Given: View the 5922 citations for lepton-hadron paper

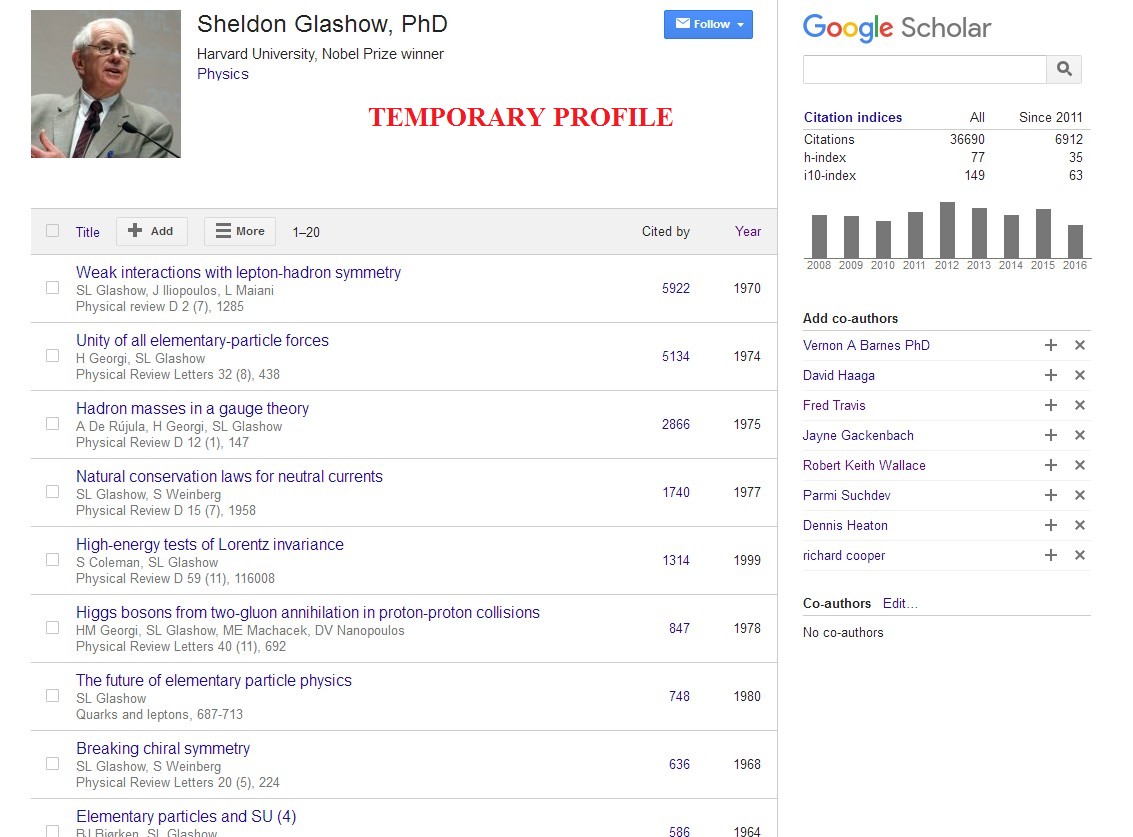Looking at the screenshot, I should [676, 288].
